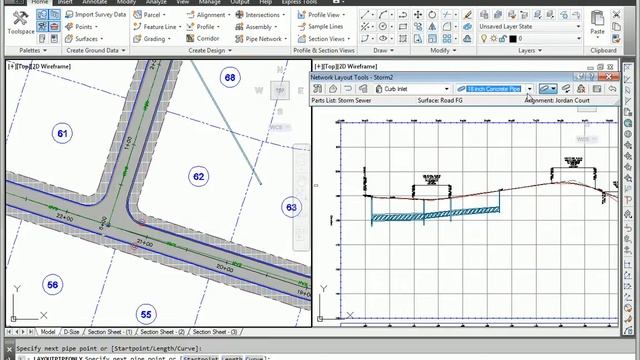
Task: Open the Toolspace palette
Action: [x=20, y=22]
